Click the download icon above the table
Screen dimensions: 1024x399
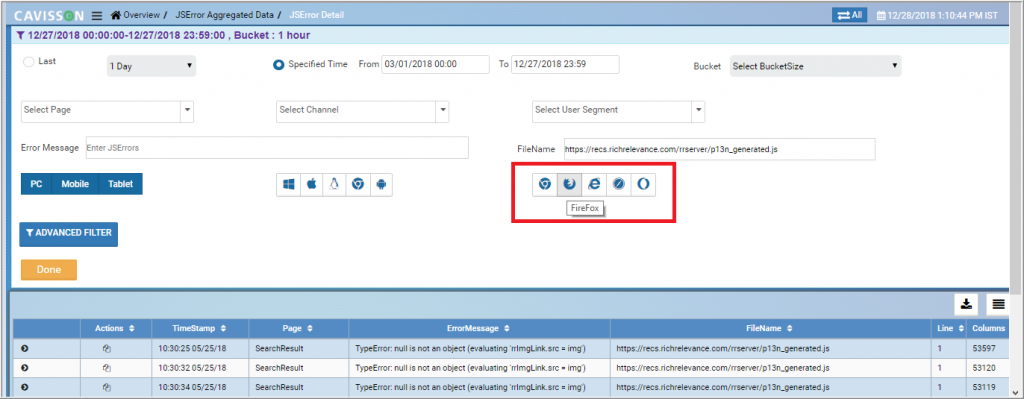pyautogui.click(x=967, y=304)
